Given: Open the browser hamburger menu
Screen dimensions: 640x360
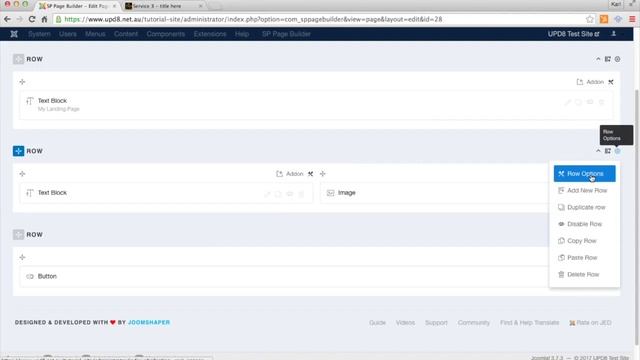Looking at the screenshot, I should [x=632, y=19].
